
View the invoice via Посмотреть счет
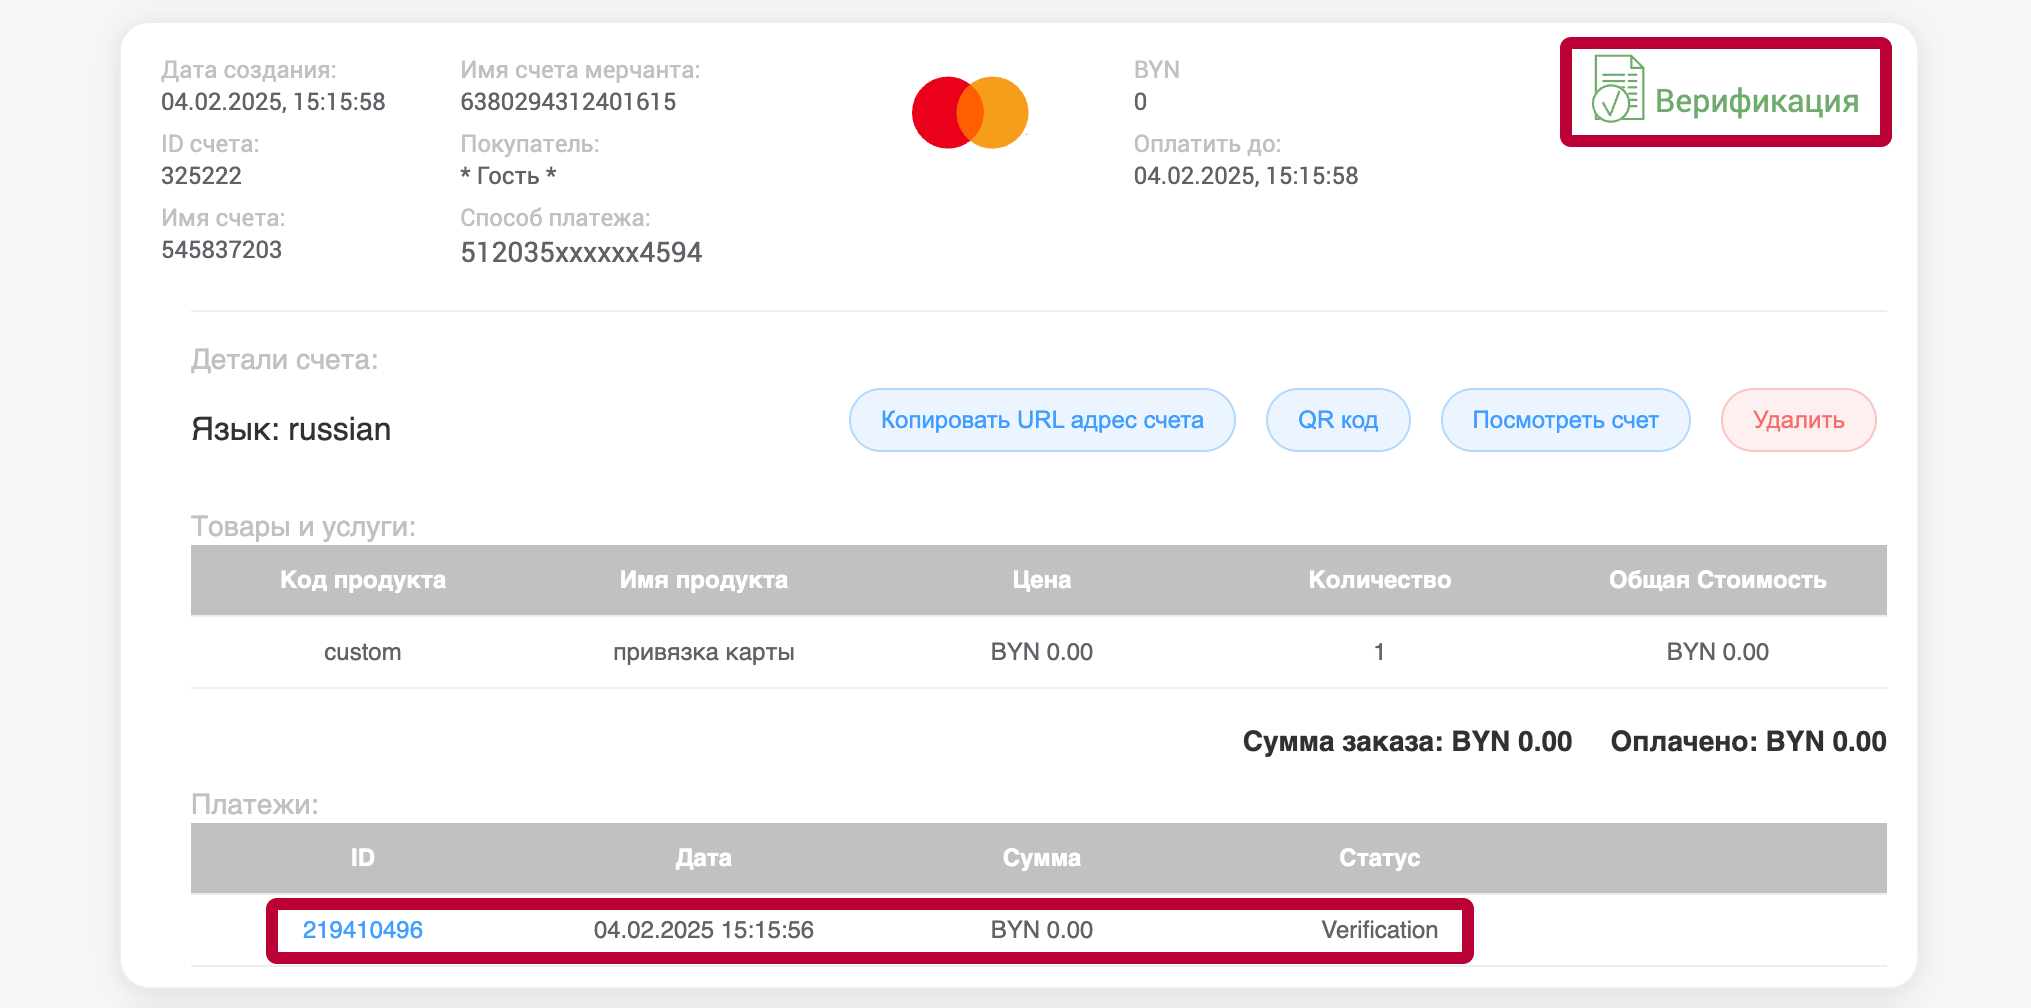1565,420
